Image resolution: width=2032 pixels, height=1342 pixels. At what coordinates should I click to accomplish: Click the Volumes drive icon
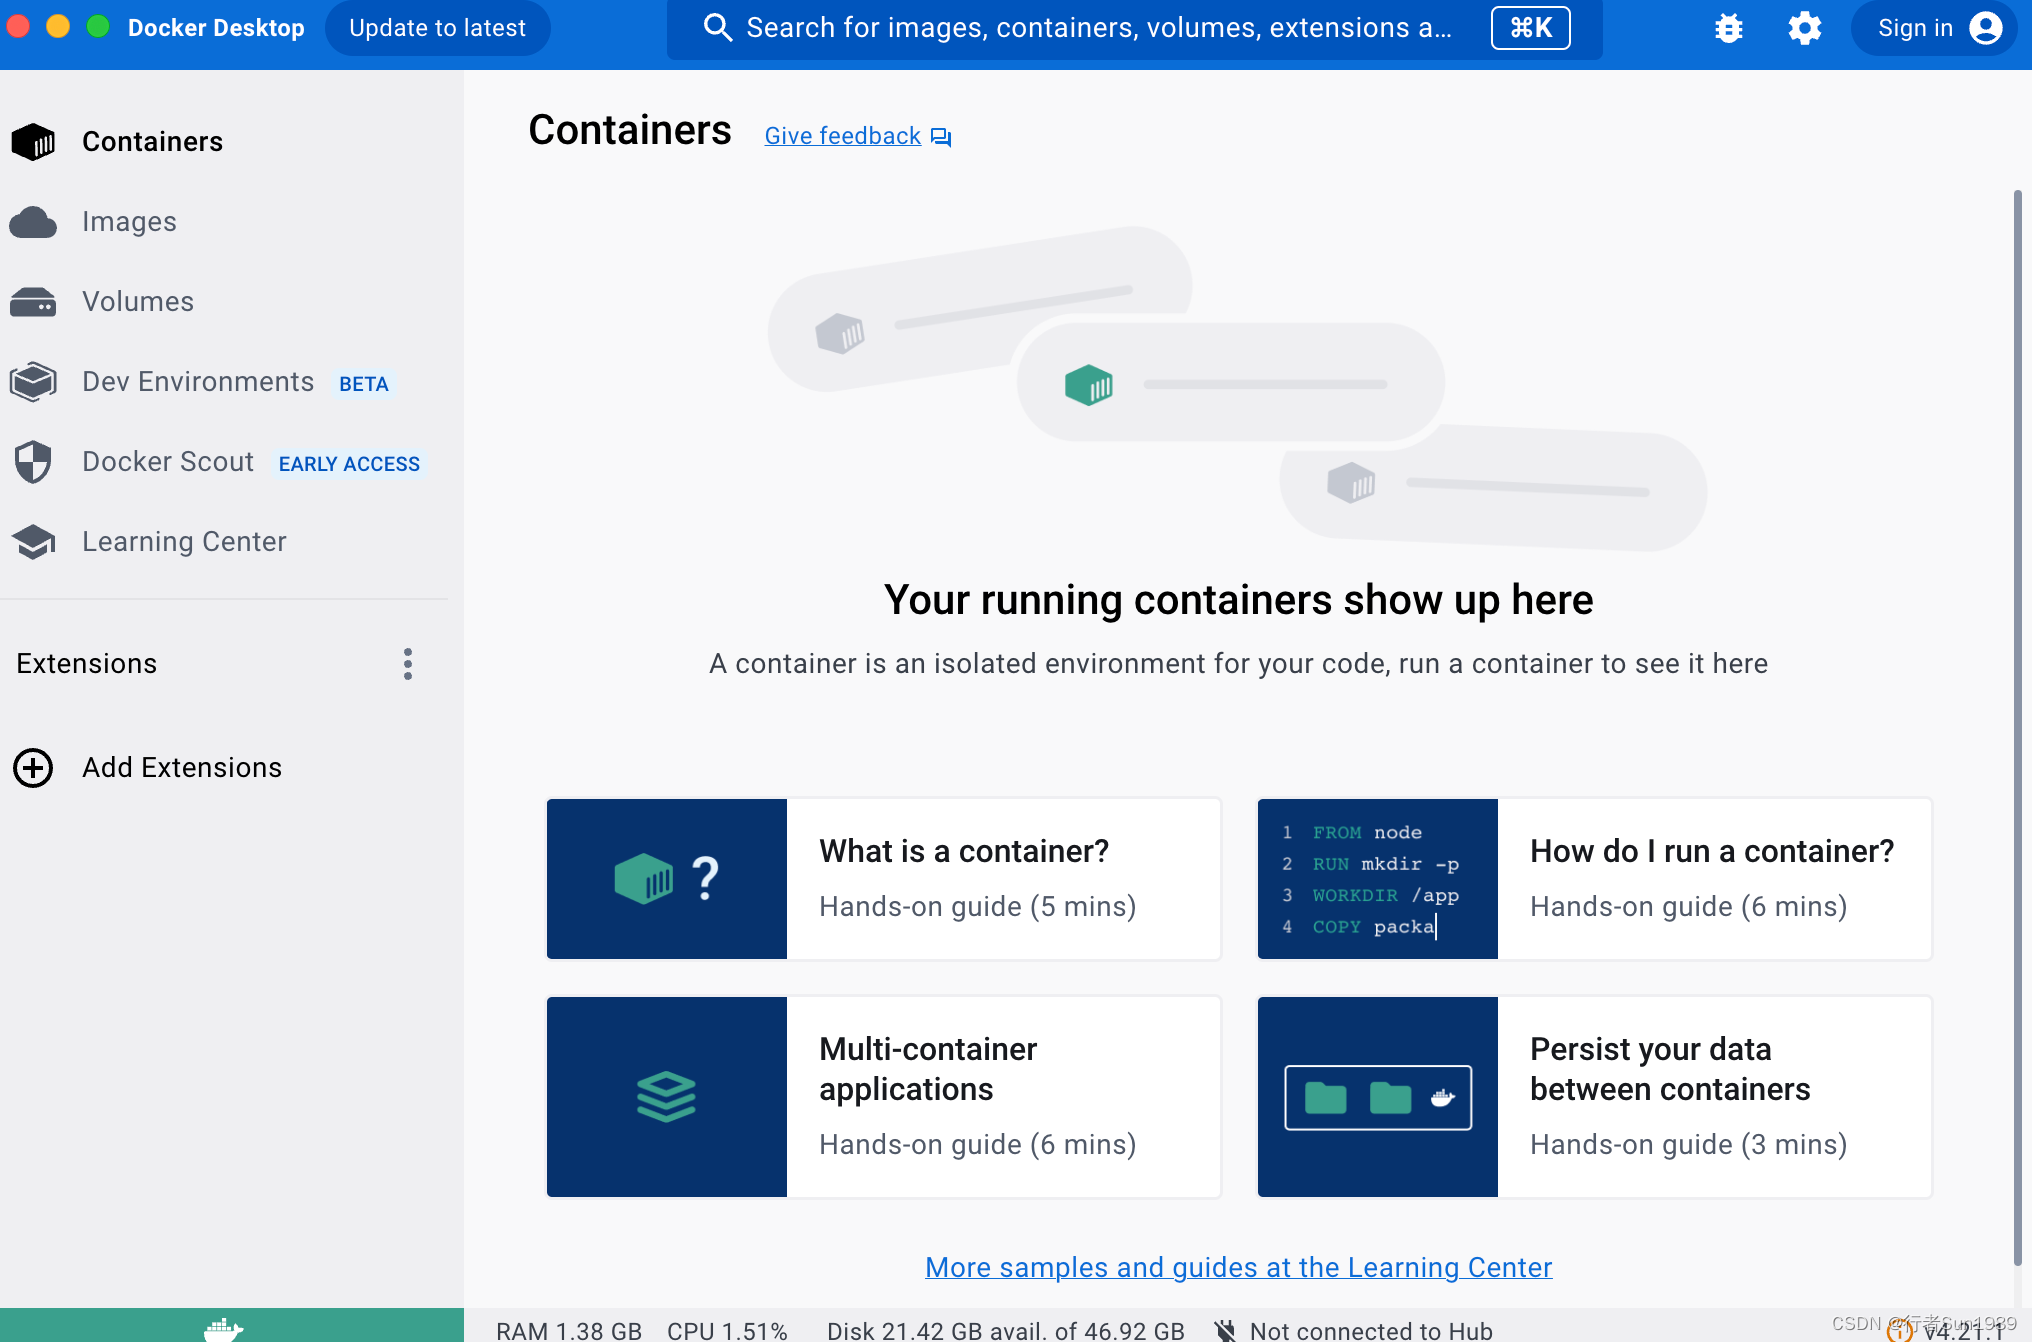pos(33,302)
